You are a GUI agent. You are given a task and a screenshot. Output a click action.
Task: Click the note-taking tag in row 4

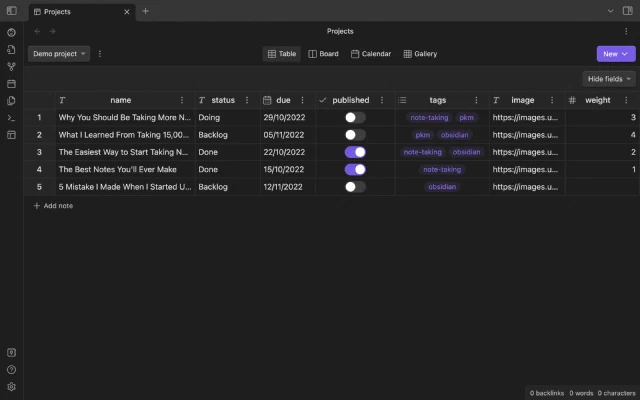(442, 169)
